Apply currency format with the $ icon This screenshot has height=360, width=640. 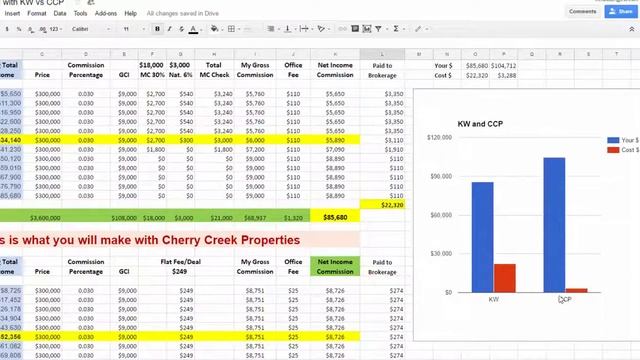(7, 29)
